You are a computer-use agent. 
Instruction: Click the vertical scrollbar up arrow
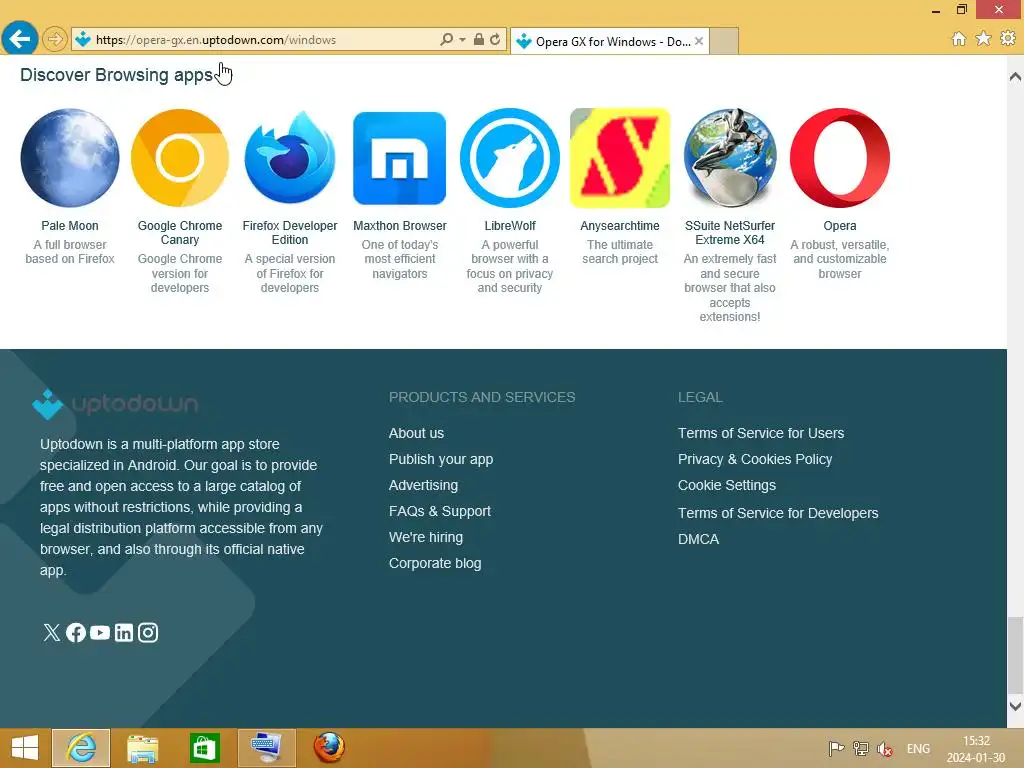(1016, 77)
